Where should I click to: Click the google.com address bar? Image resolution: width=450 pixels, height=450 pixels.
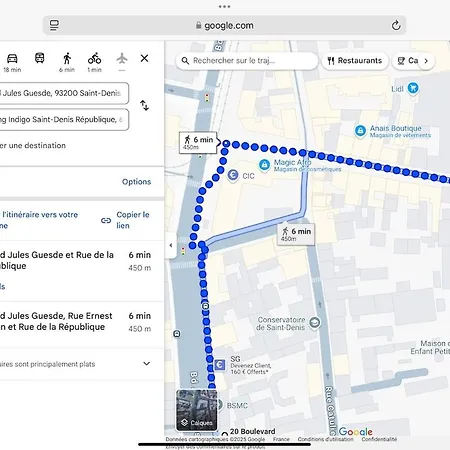pyautogui.click(x=224, y=25)
